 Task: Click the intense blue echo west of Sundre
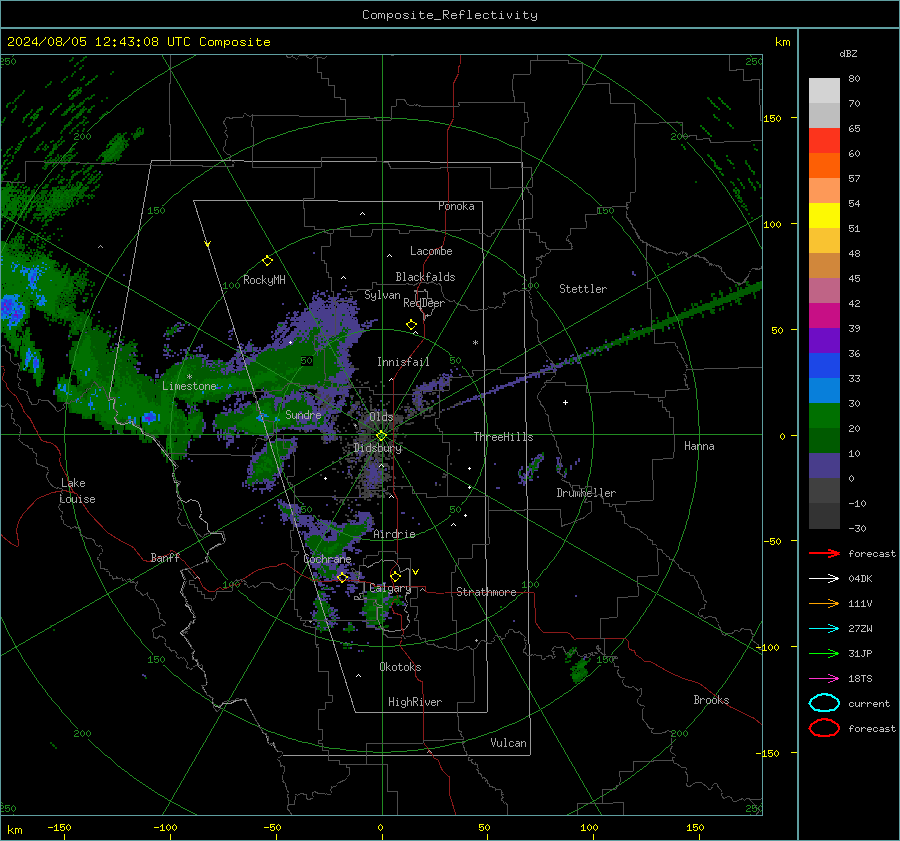150,417
